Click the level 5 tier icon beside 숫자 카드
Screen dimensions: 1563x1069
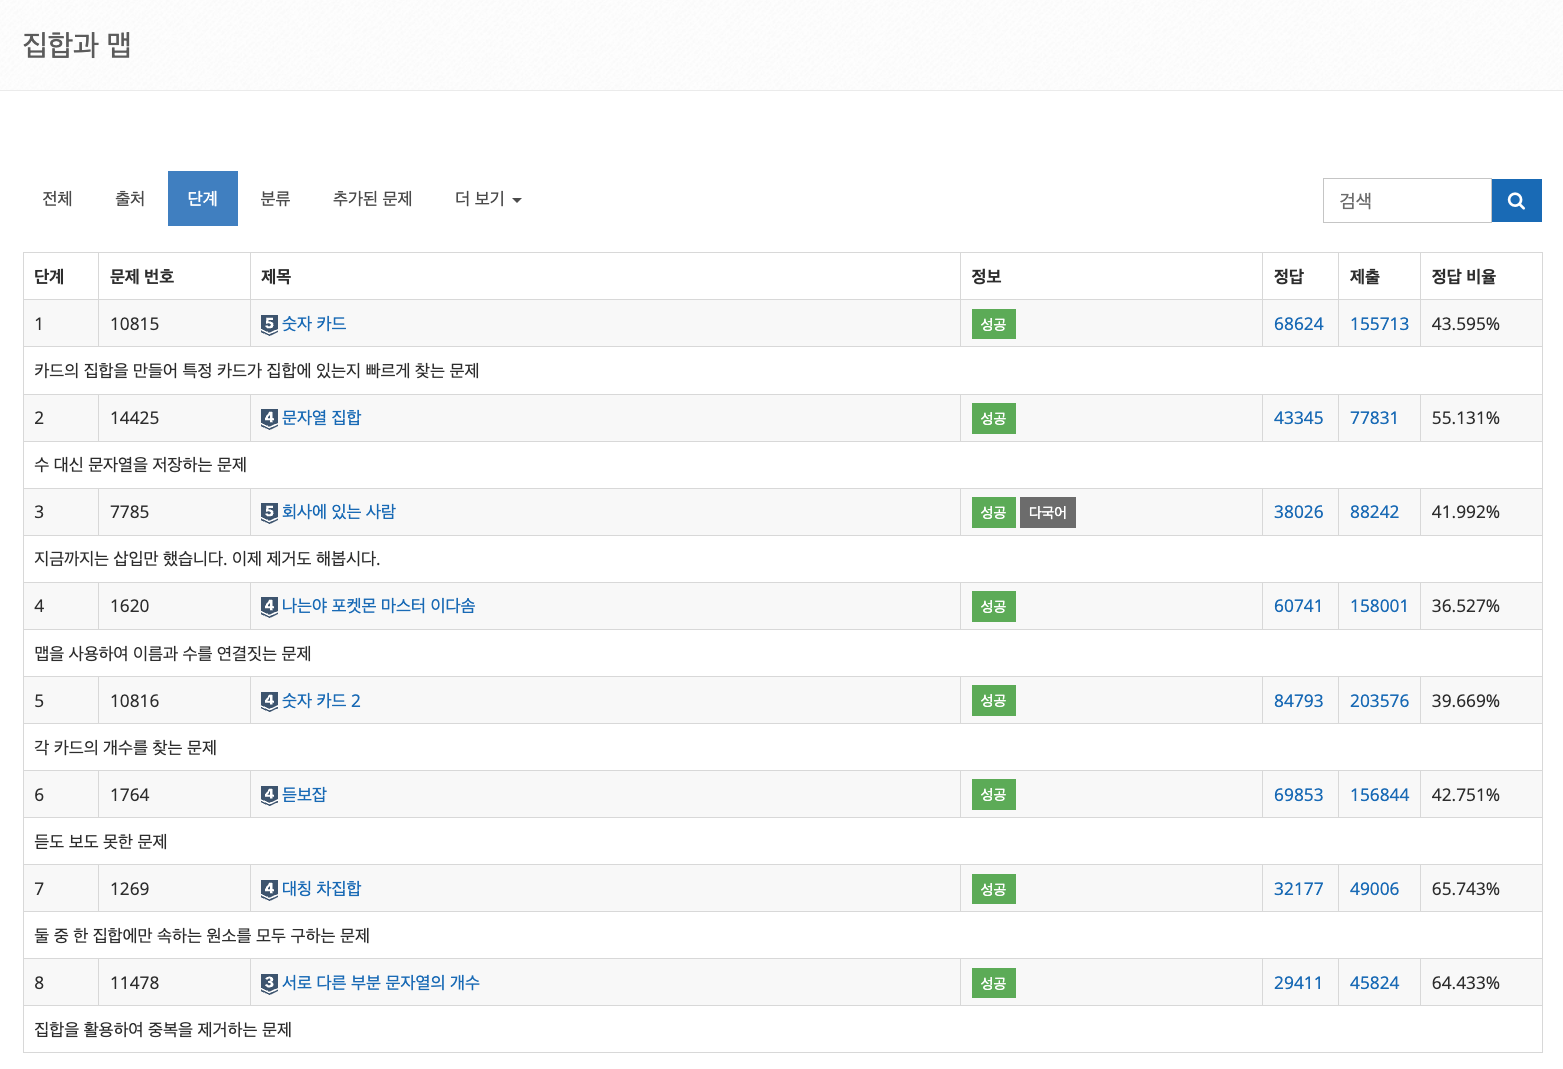tap(268, 323)
